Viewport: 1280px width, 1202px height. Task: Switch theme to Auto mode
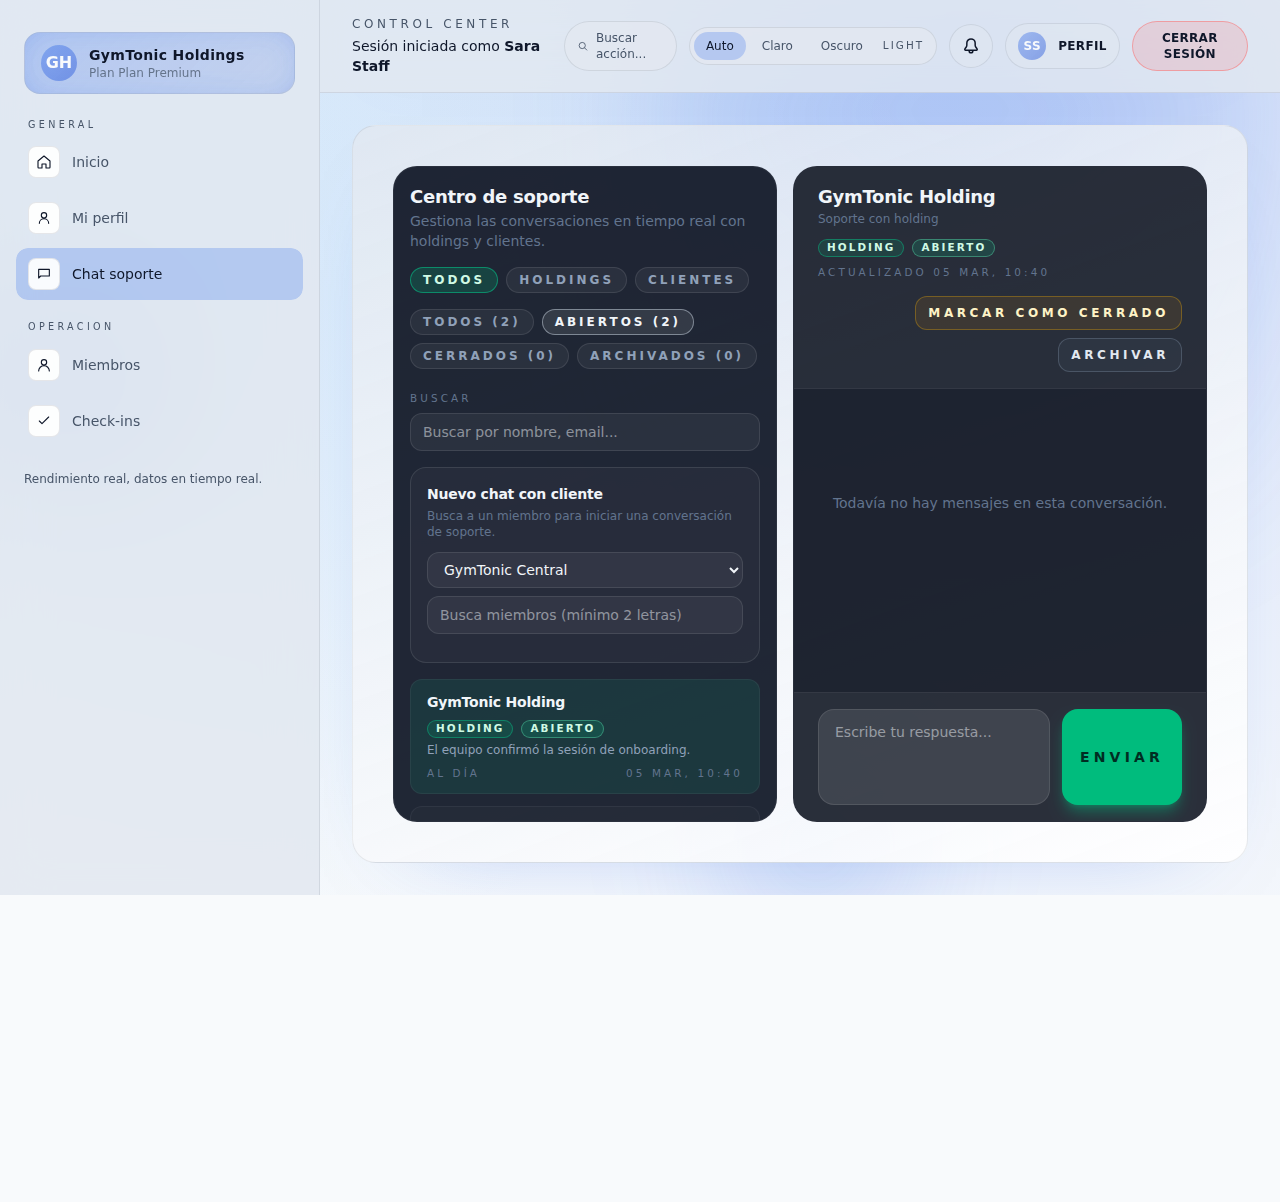pyautogui.click(x=719, y=46)
